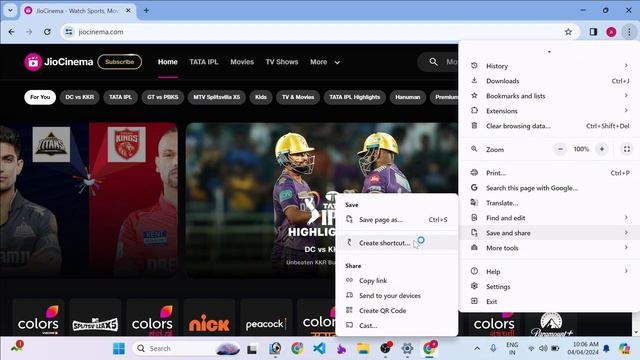This screenshot has width=640, height=360.
Task: Click the Chrome three-dot menu button
Action: [629, 32]
